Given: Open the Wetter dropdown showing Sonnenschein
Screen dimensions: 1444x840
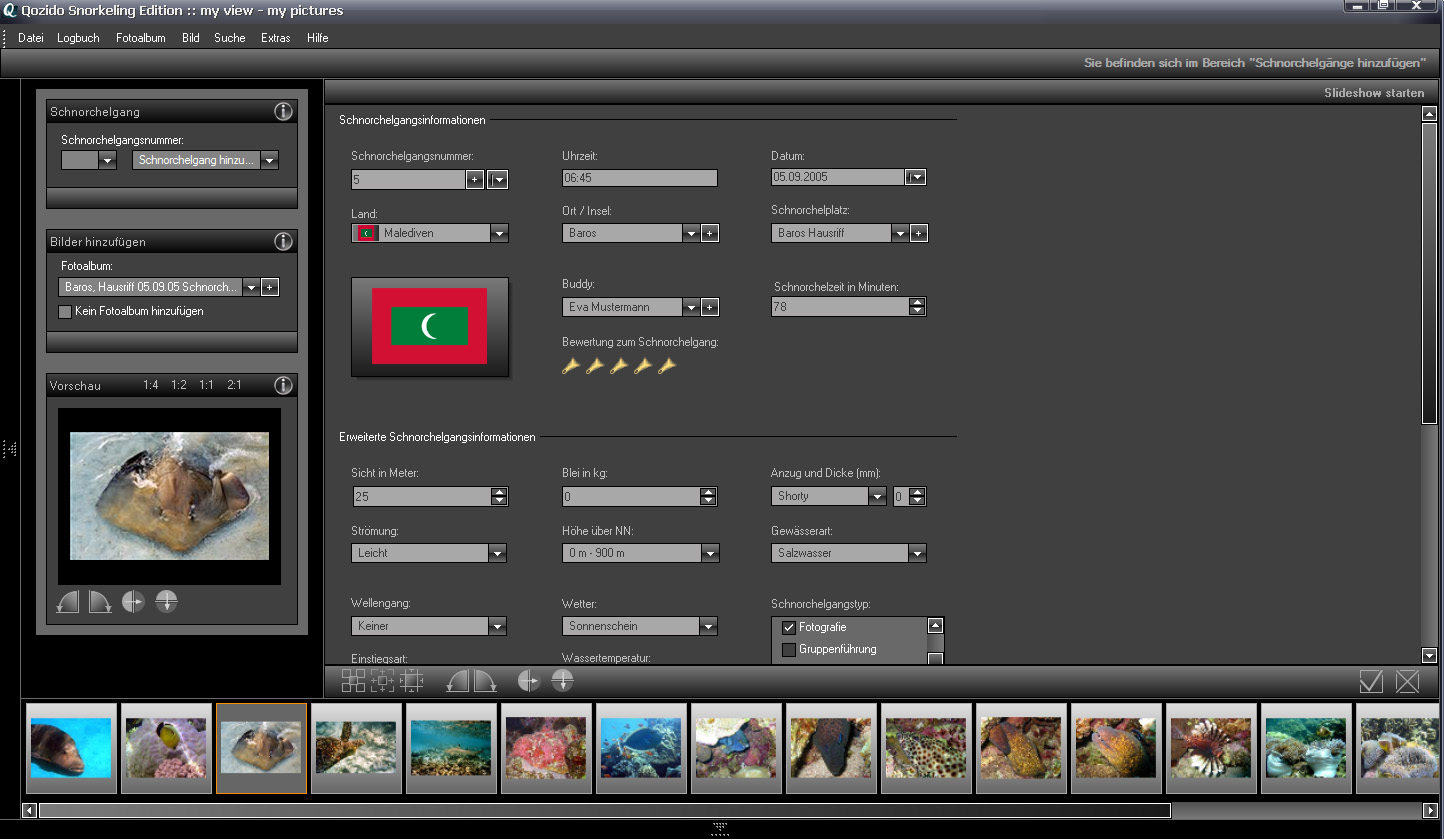Looking at the screenshot, I should [x=708, y=626].
